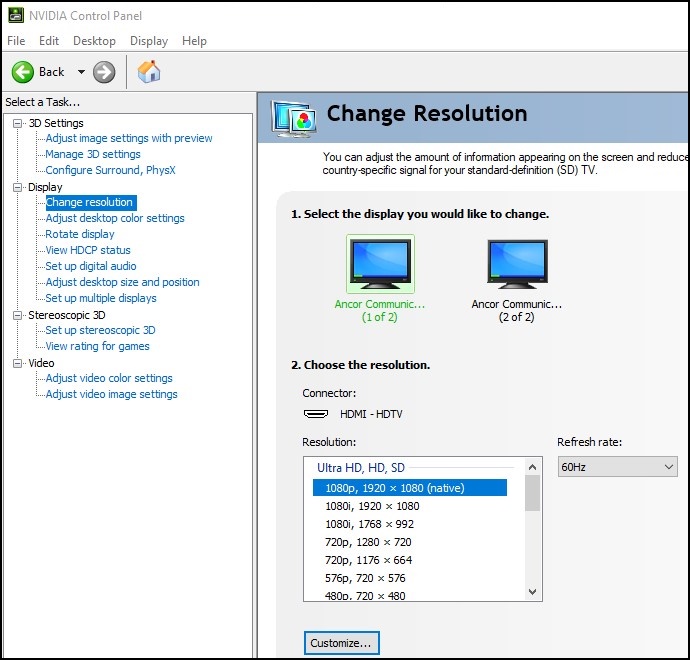Image resolution: width=690 pixels, height=660 pixels.
Task: Open Manage 3D settings link
Action: point(93,154)
